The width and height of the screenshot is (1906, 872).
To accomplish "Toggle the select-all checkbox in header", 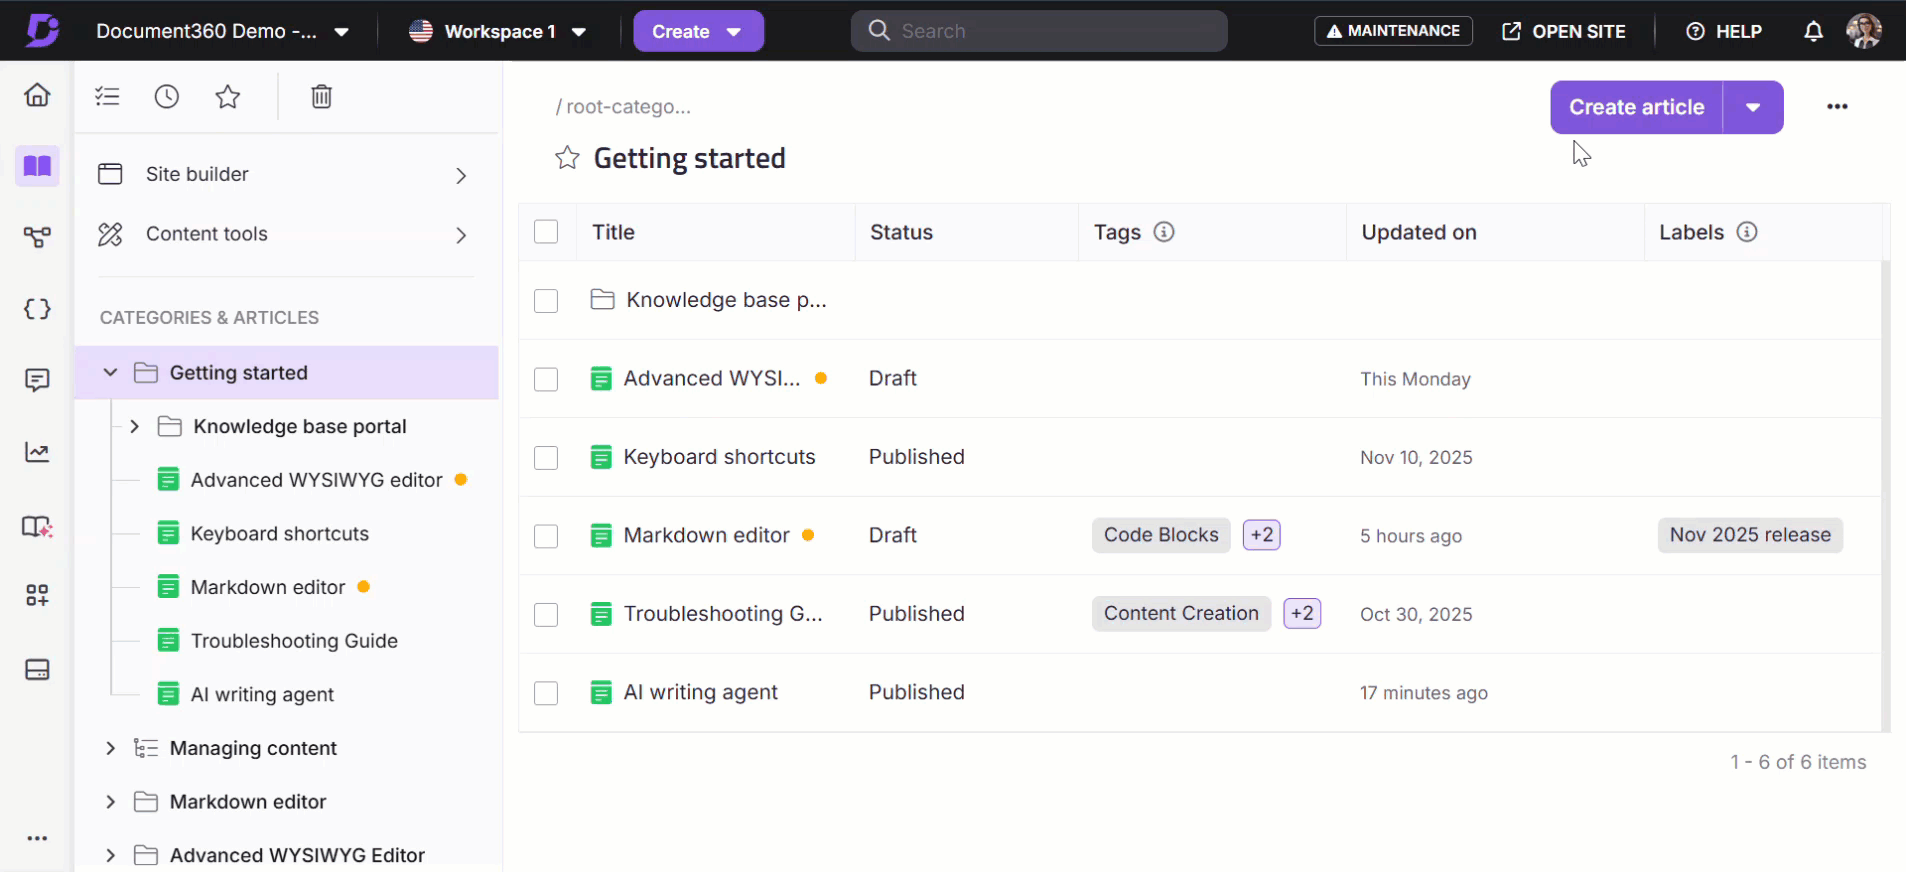I will (546, 232).
